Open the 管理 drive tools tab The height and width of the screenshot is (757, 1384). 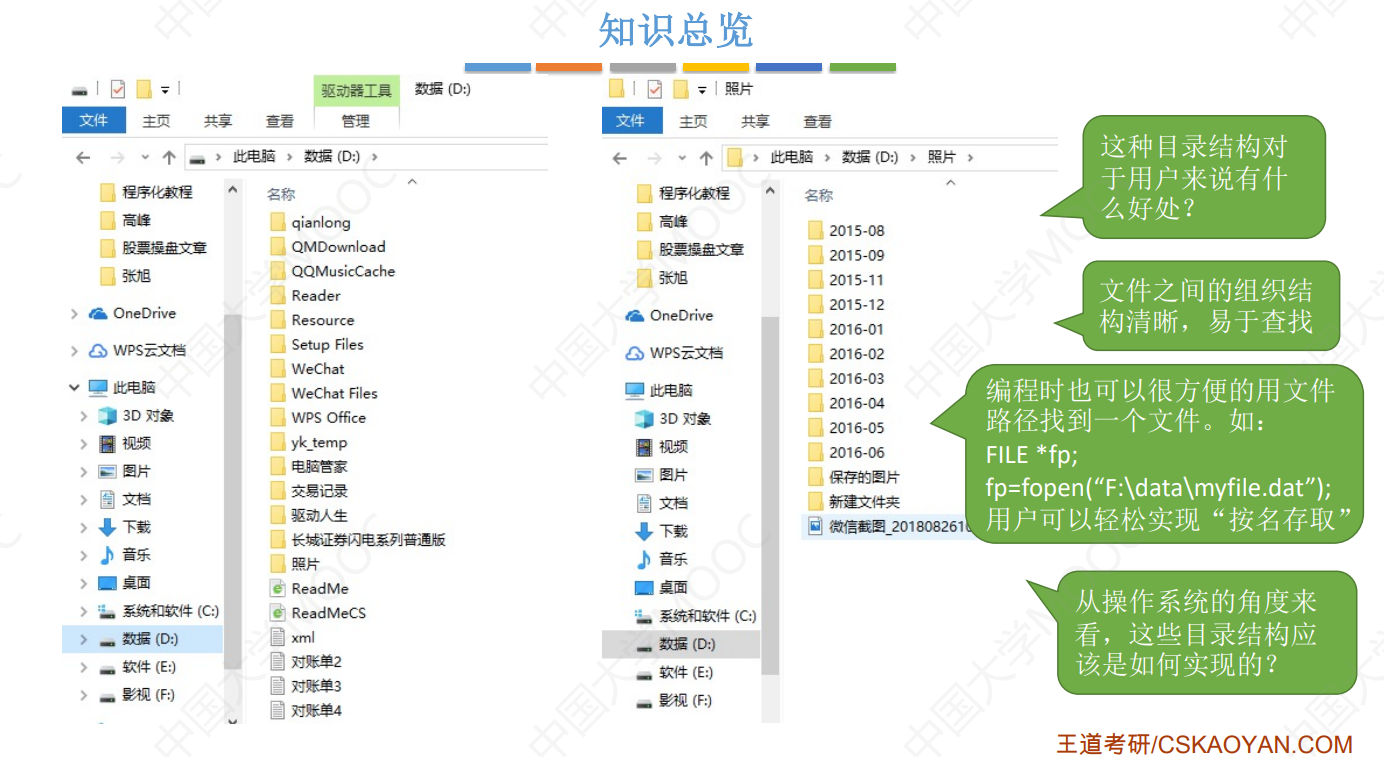356,121
